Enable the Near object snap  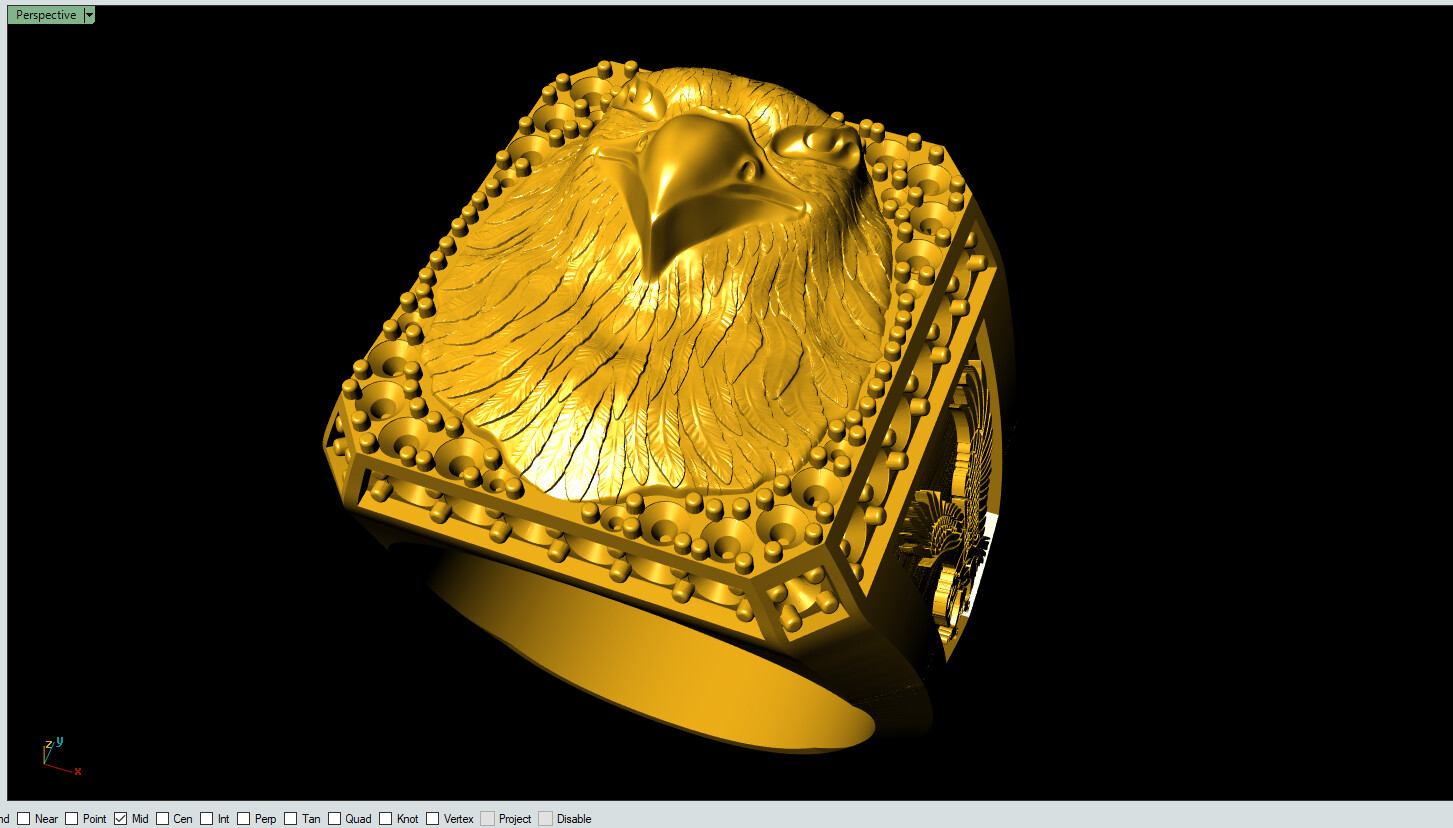(24, 818)
